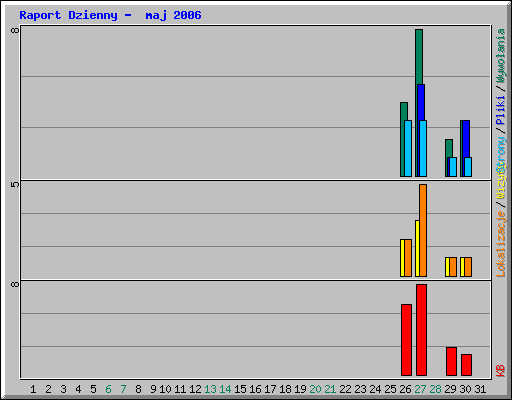Click the red KB bar for day 26
This screenshot has height=400, width=512.
(406, 340)
